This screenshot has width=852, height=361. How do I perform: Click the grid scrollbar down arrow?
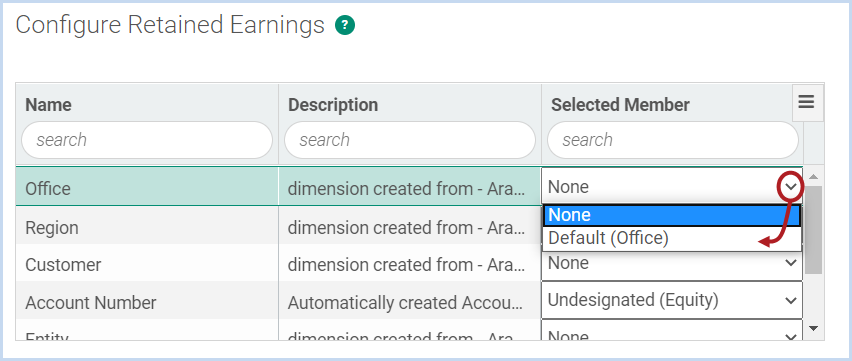coord(813,328)
